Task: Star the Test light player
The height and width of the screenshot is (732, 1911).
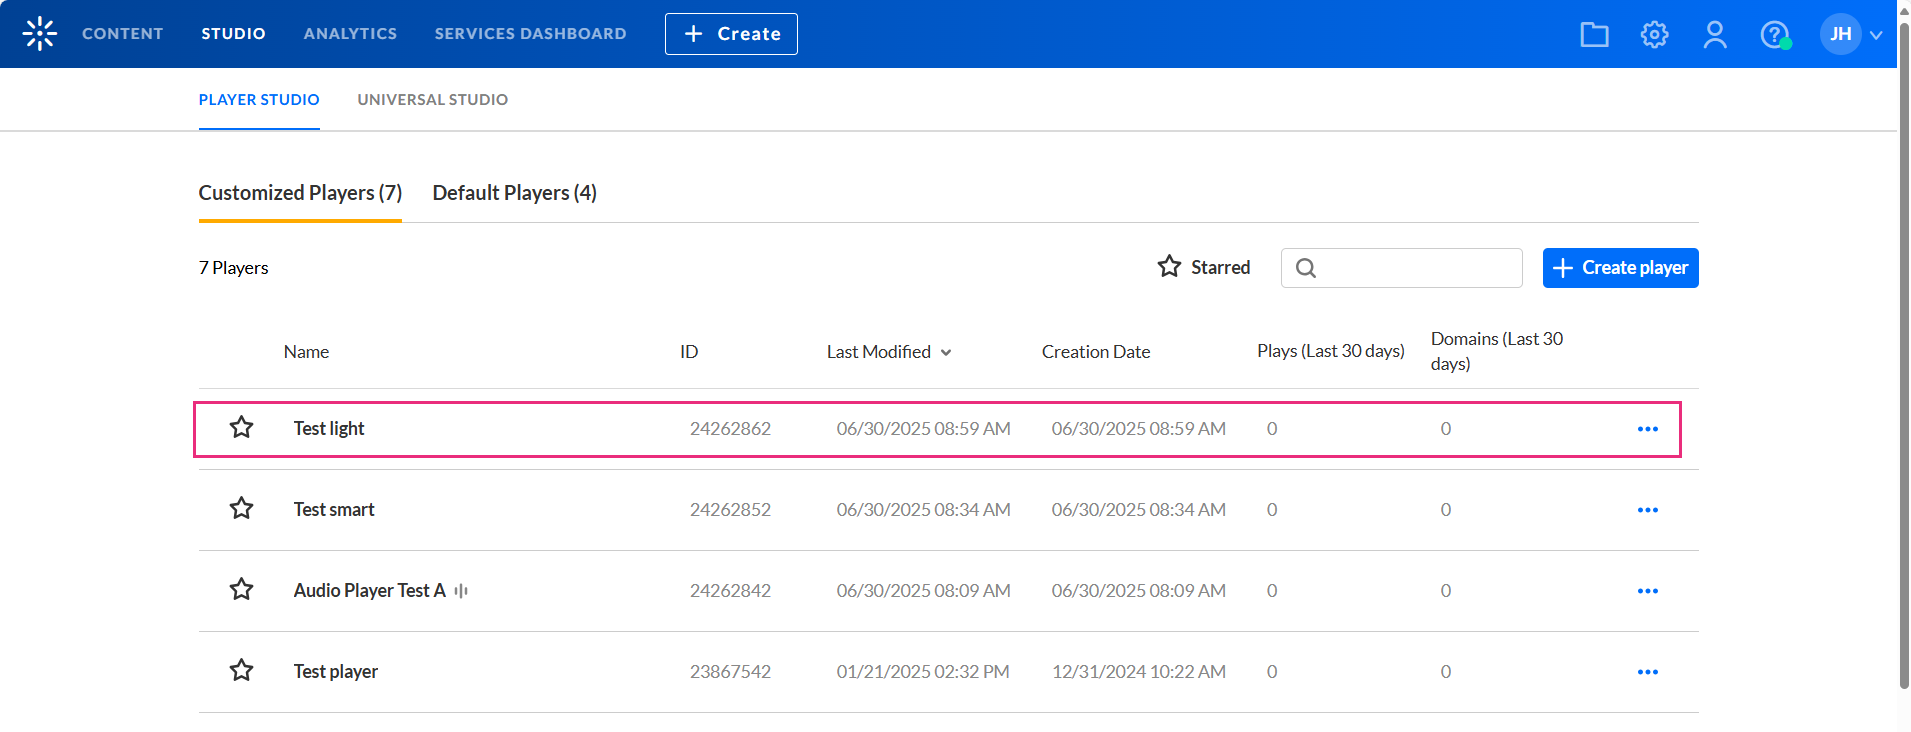Action: 241,428
